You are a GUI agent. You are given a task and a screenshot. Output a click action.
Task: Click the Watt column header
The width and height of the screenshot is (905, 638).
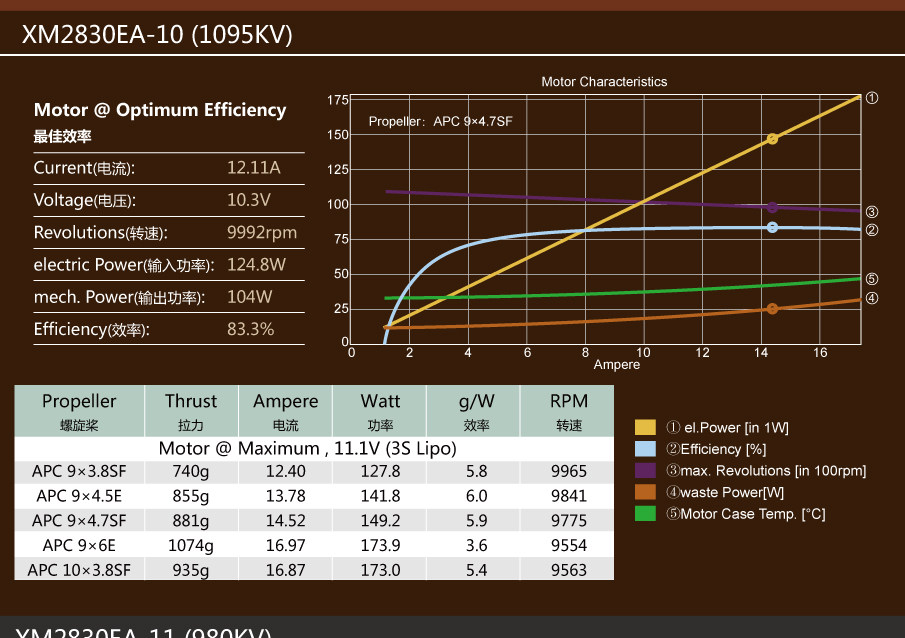point(380,411)
